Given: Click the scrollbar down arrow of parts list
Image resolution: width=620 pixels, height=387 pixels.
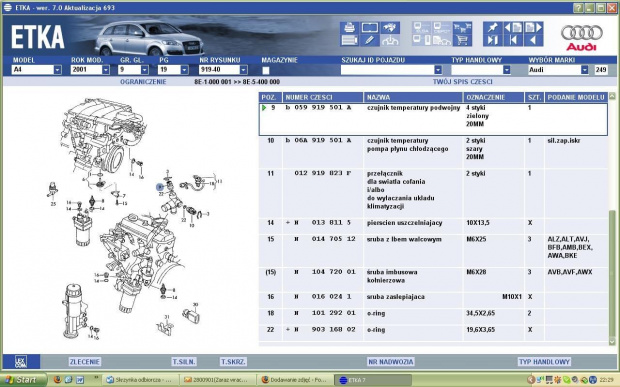Looking at the screenshot, I should (612, 342).
